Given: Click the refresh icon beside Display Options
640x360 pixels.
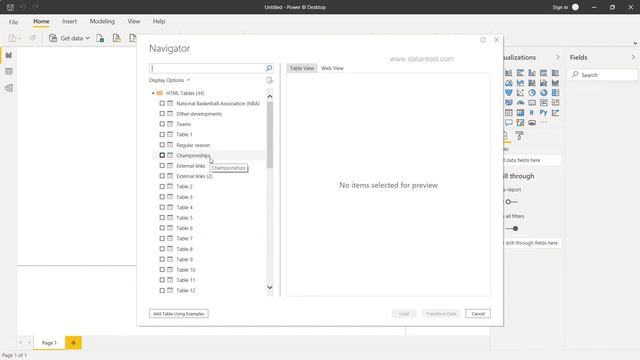Looking at the screenshot, I should coord(269,80).
